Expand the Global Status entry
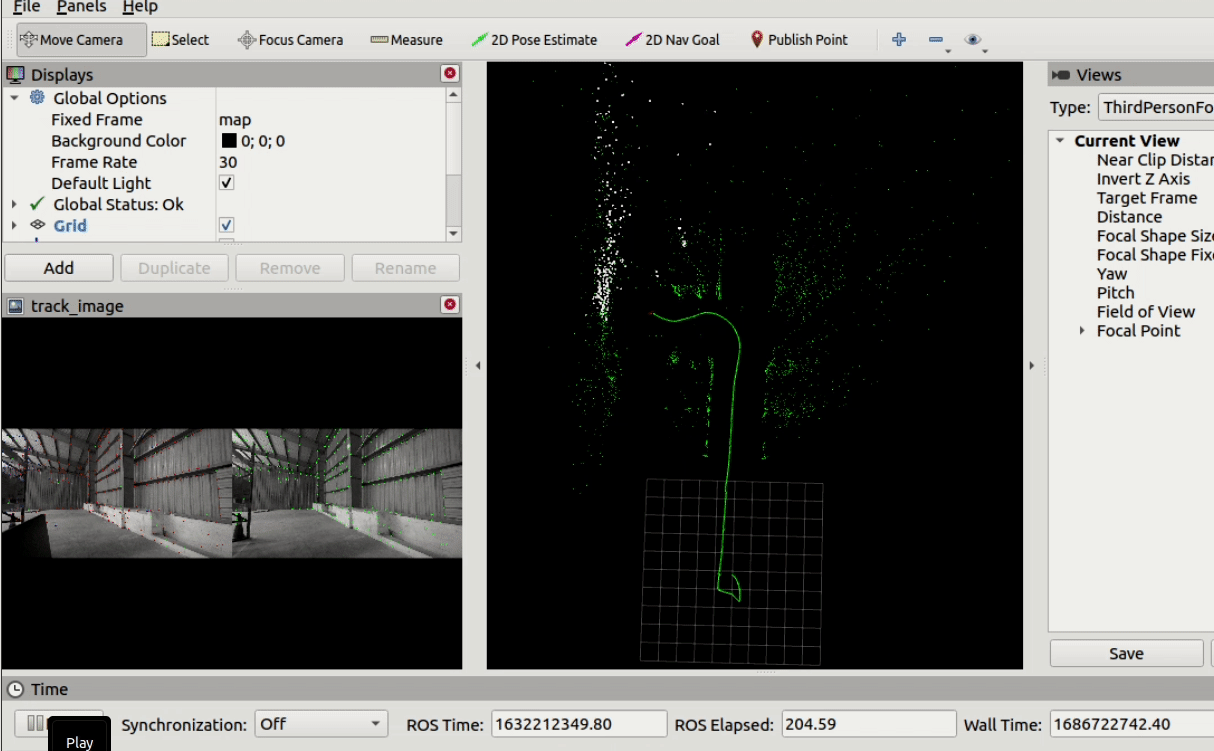 (x=14, y=204)
